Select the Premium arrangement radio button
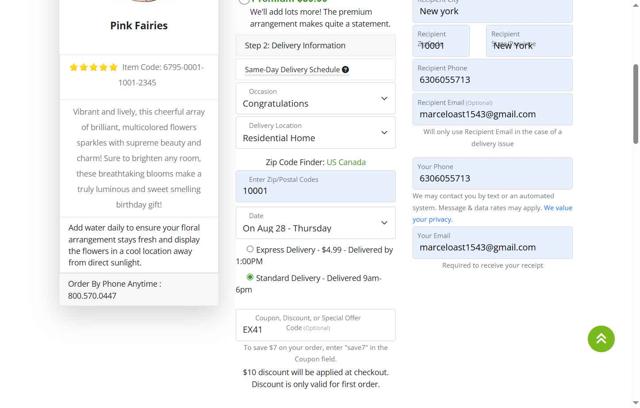Image resolution: width=640 pixels, height=408 pixels. (x=244, y=1)
